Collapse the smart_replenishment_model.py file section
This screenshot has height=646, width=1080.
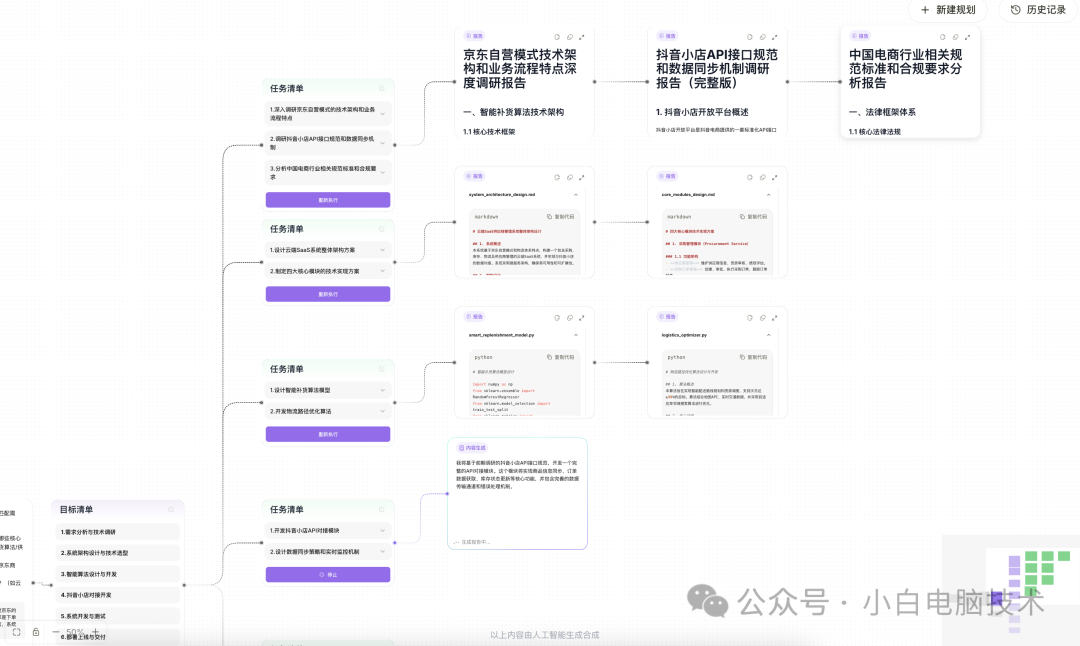pos(576,335)
